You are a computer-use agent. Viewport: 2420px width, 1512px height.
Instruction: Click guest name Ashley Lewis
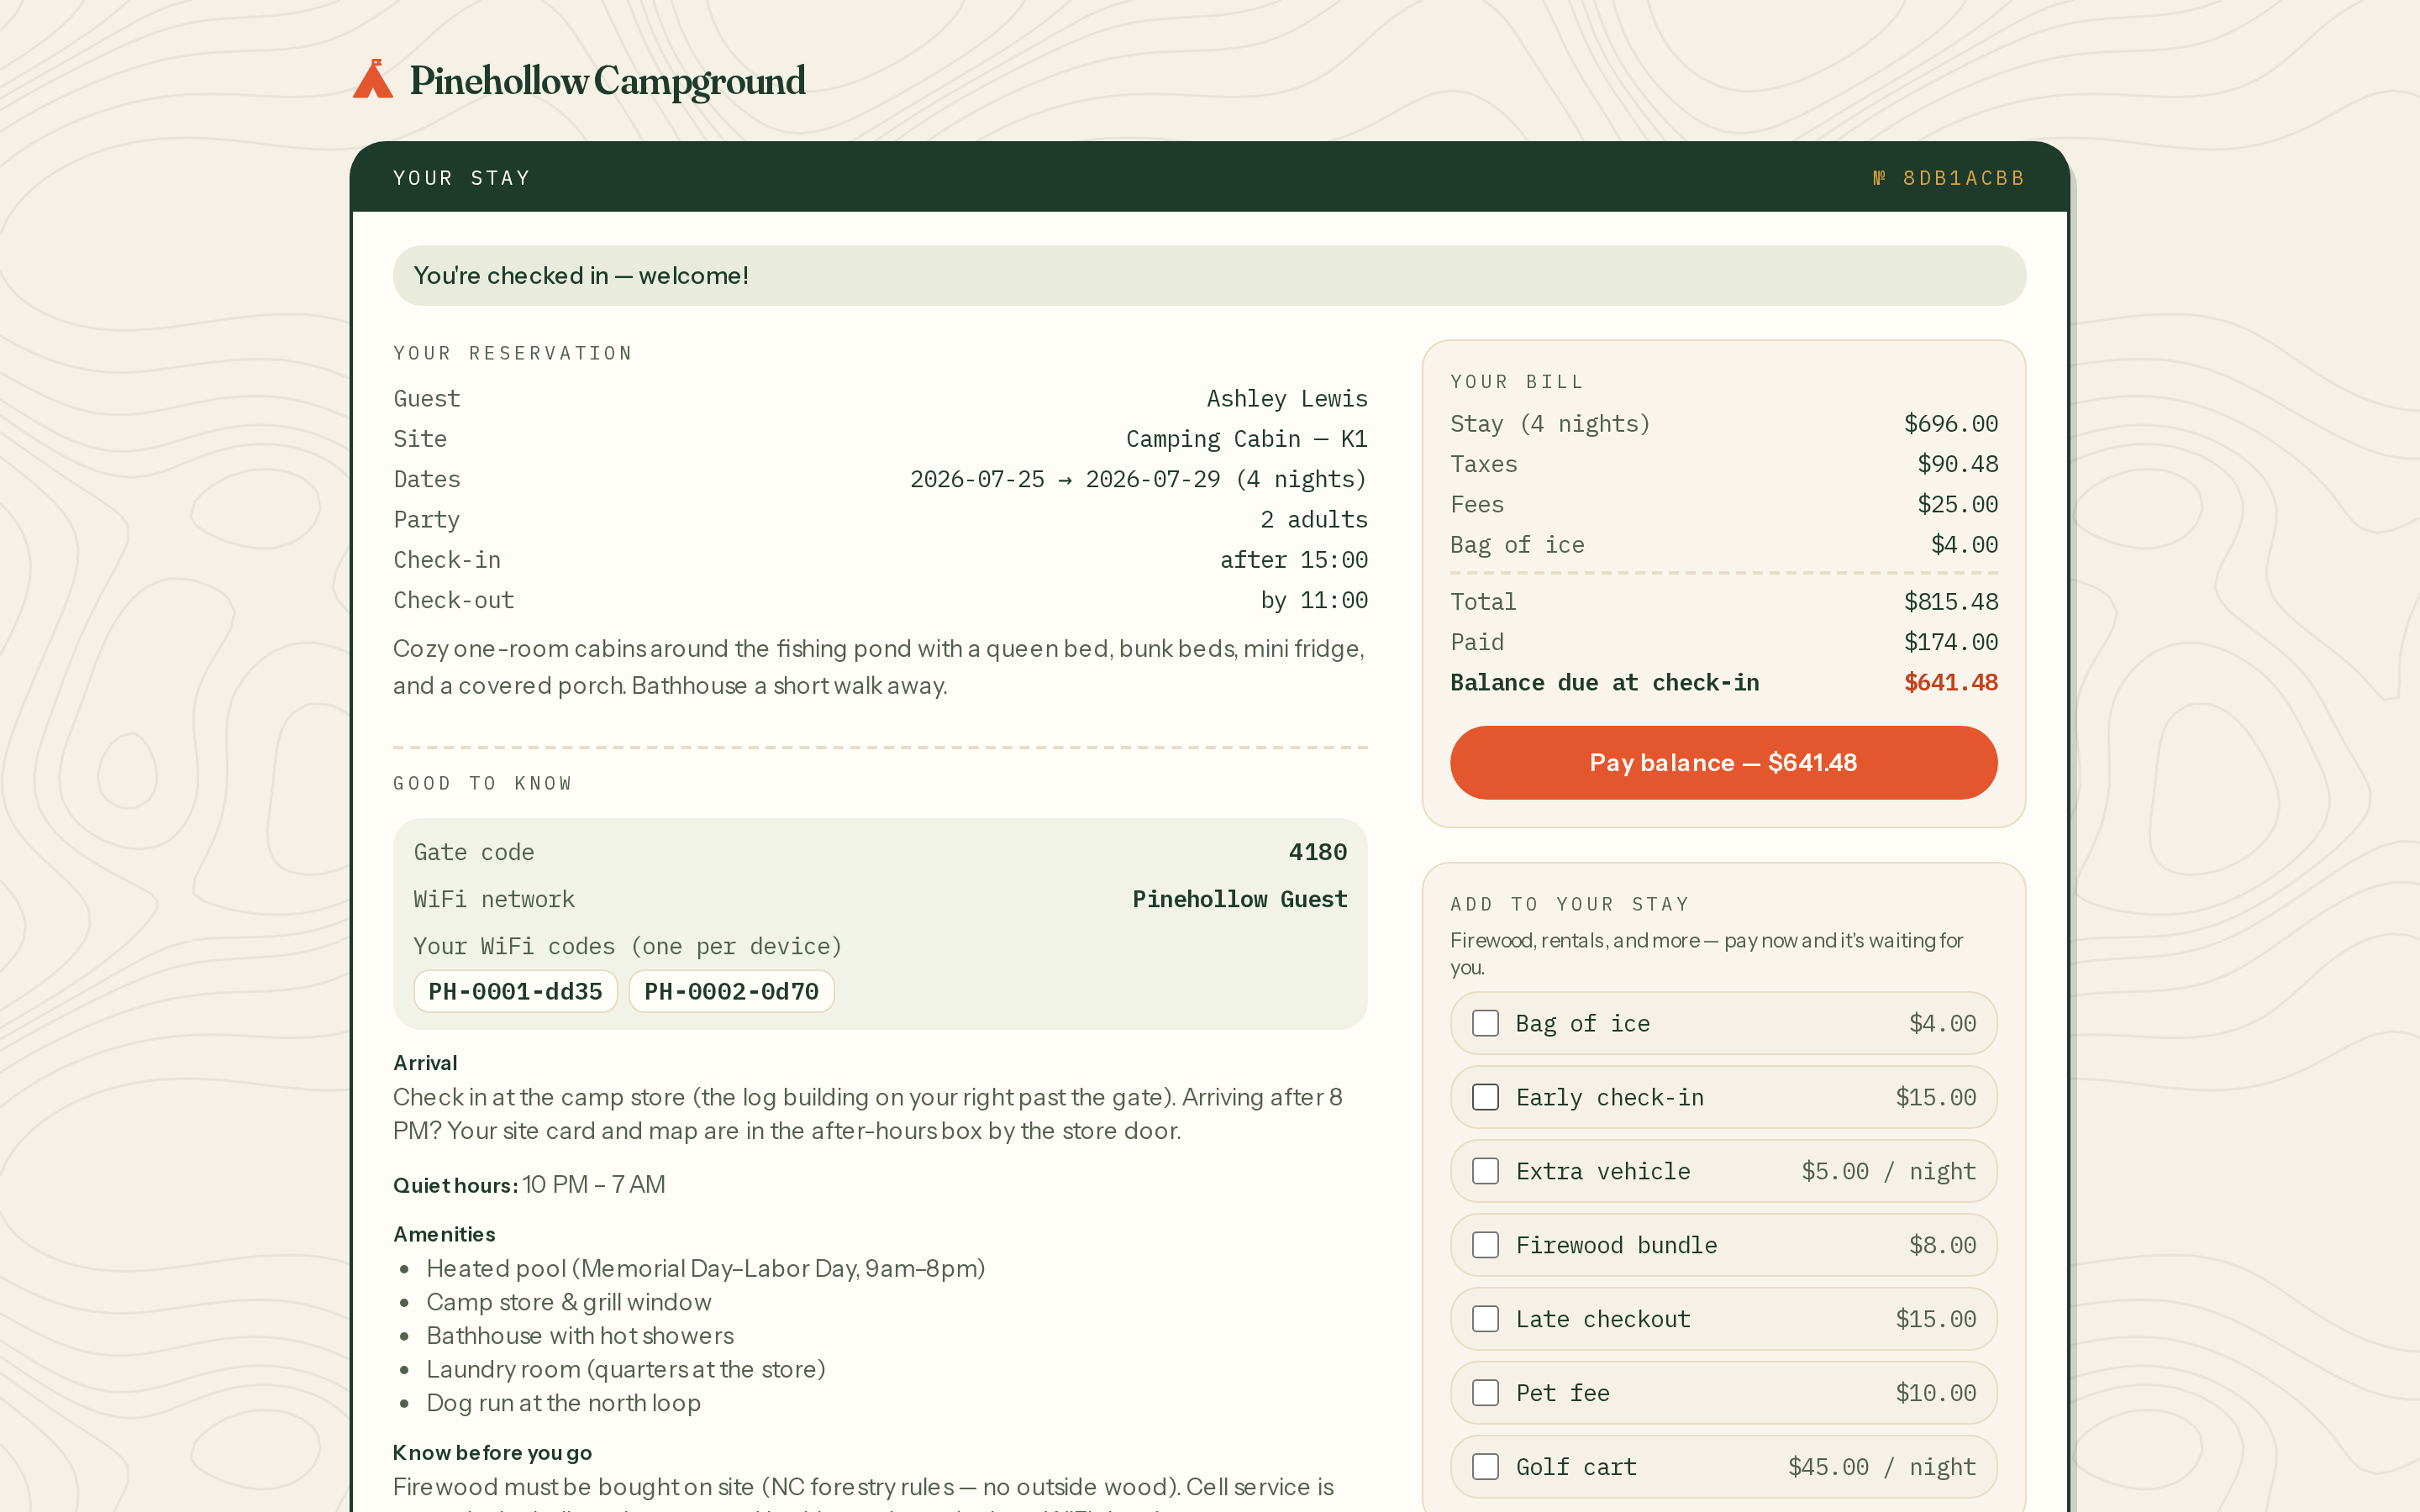[x=1286, y=398]
